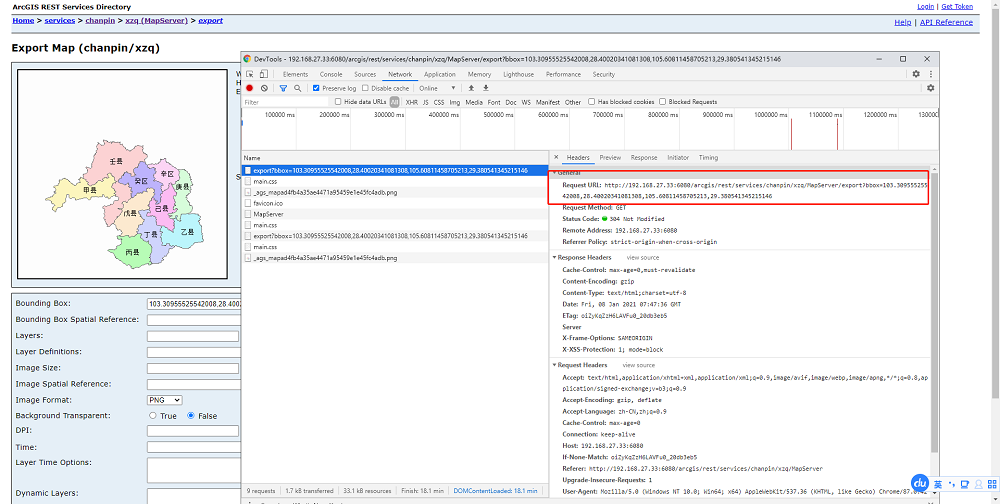Click the Baidu input method du icon

[919, 484]
